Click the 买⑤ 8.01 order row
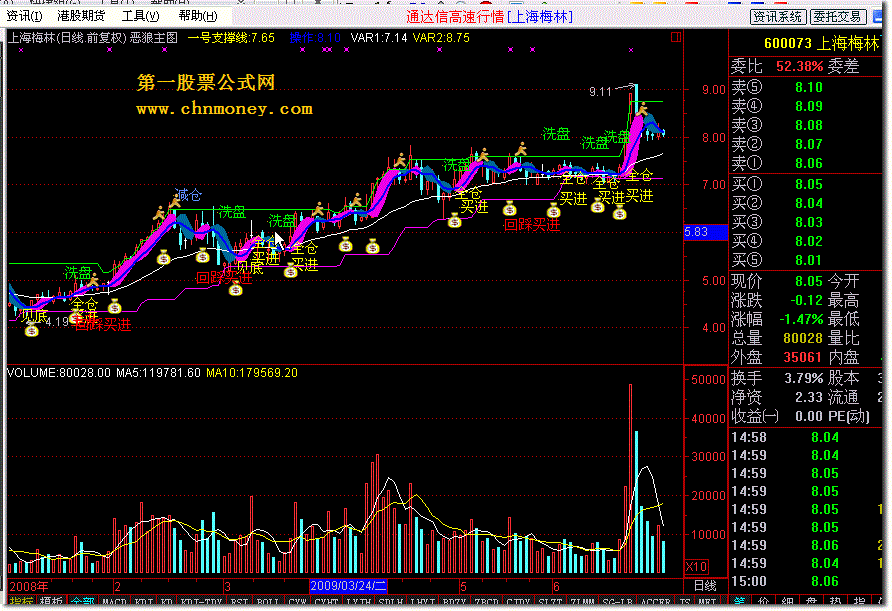The image size is (892, 611). point(805,260)
